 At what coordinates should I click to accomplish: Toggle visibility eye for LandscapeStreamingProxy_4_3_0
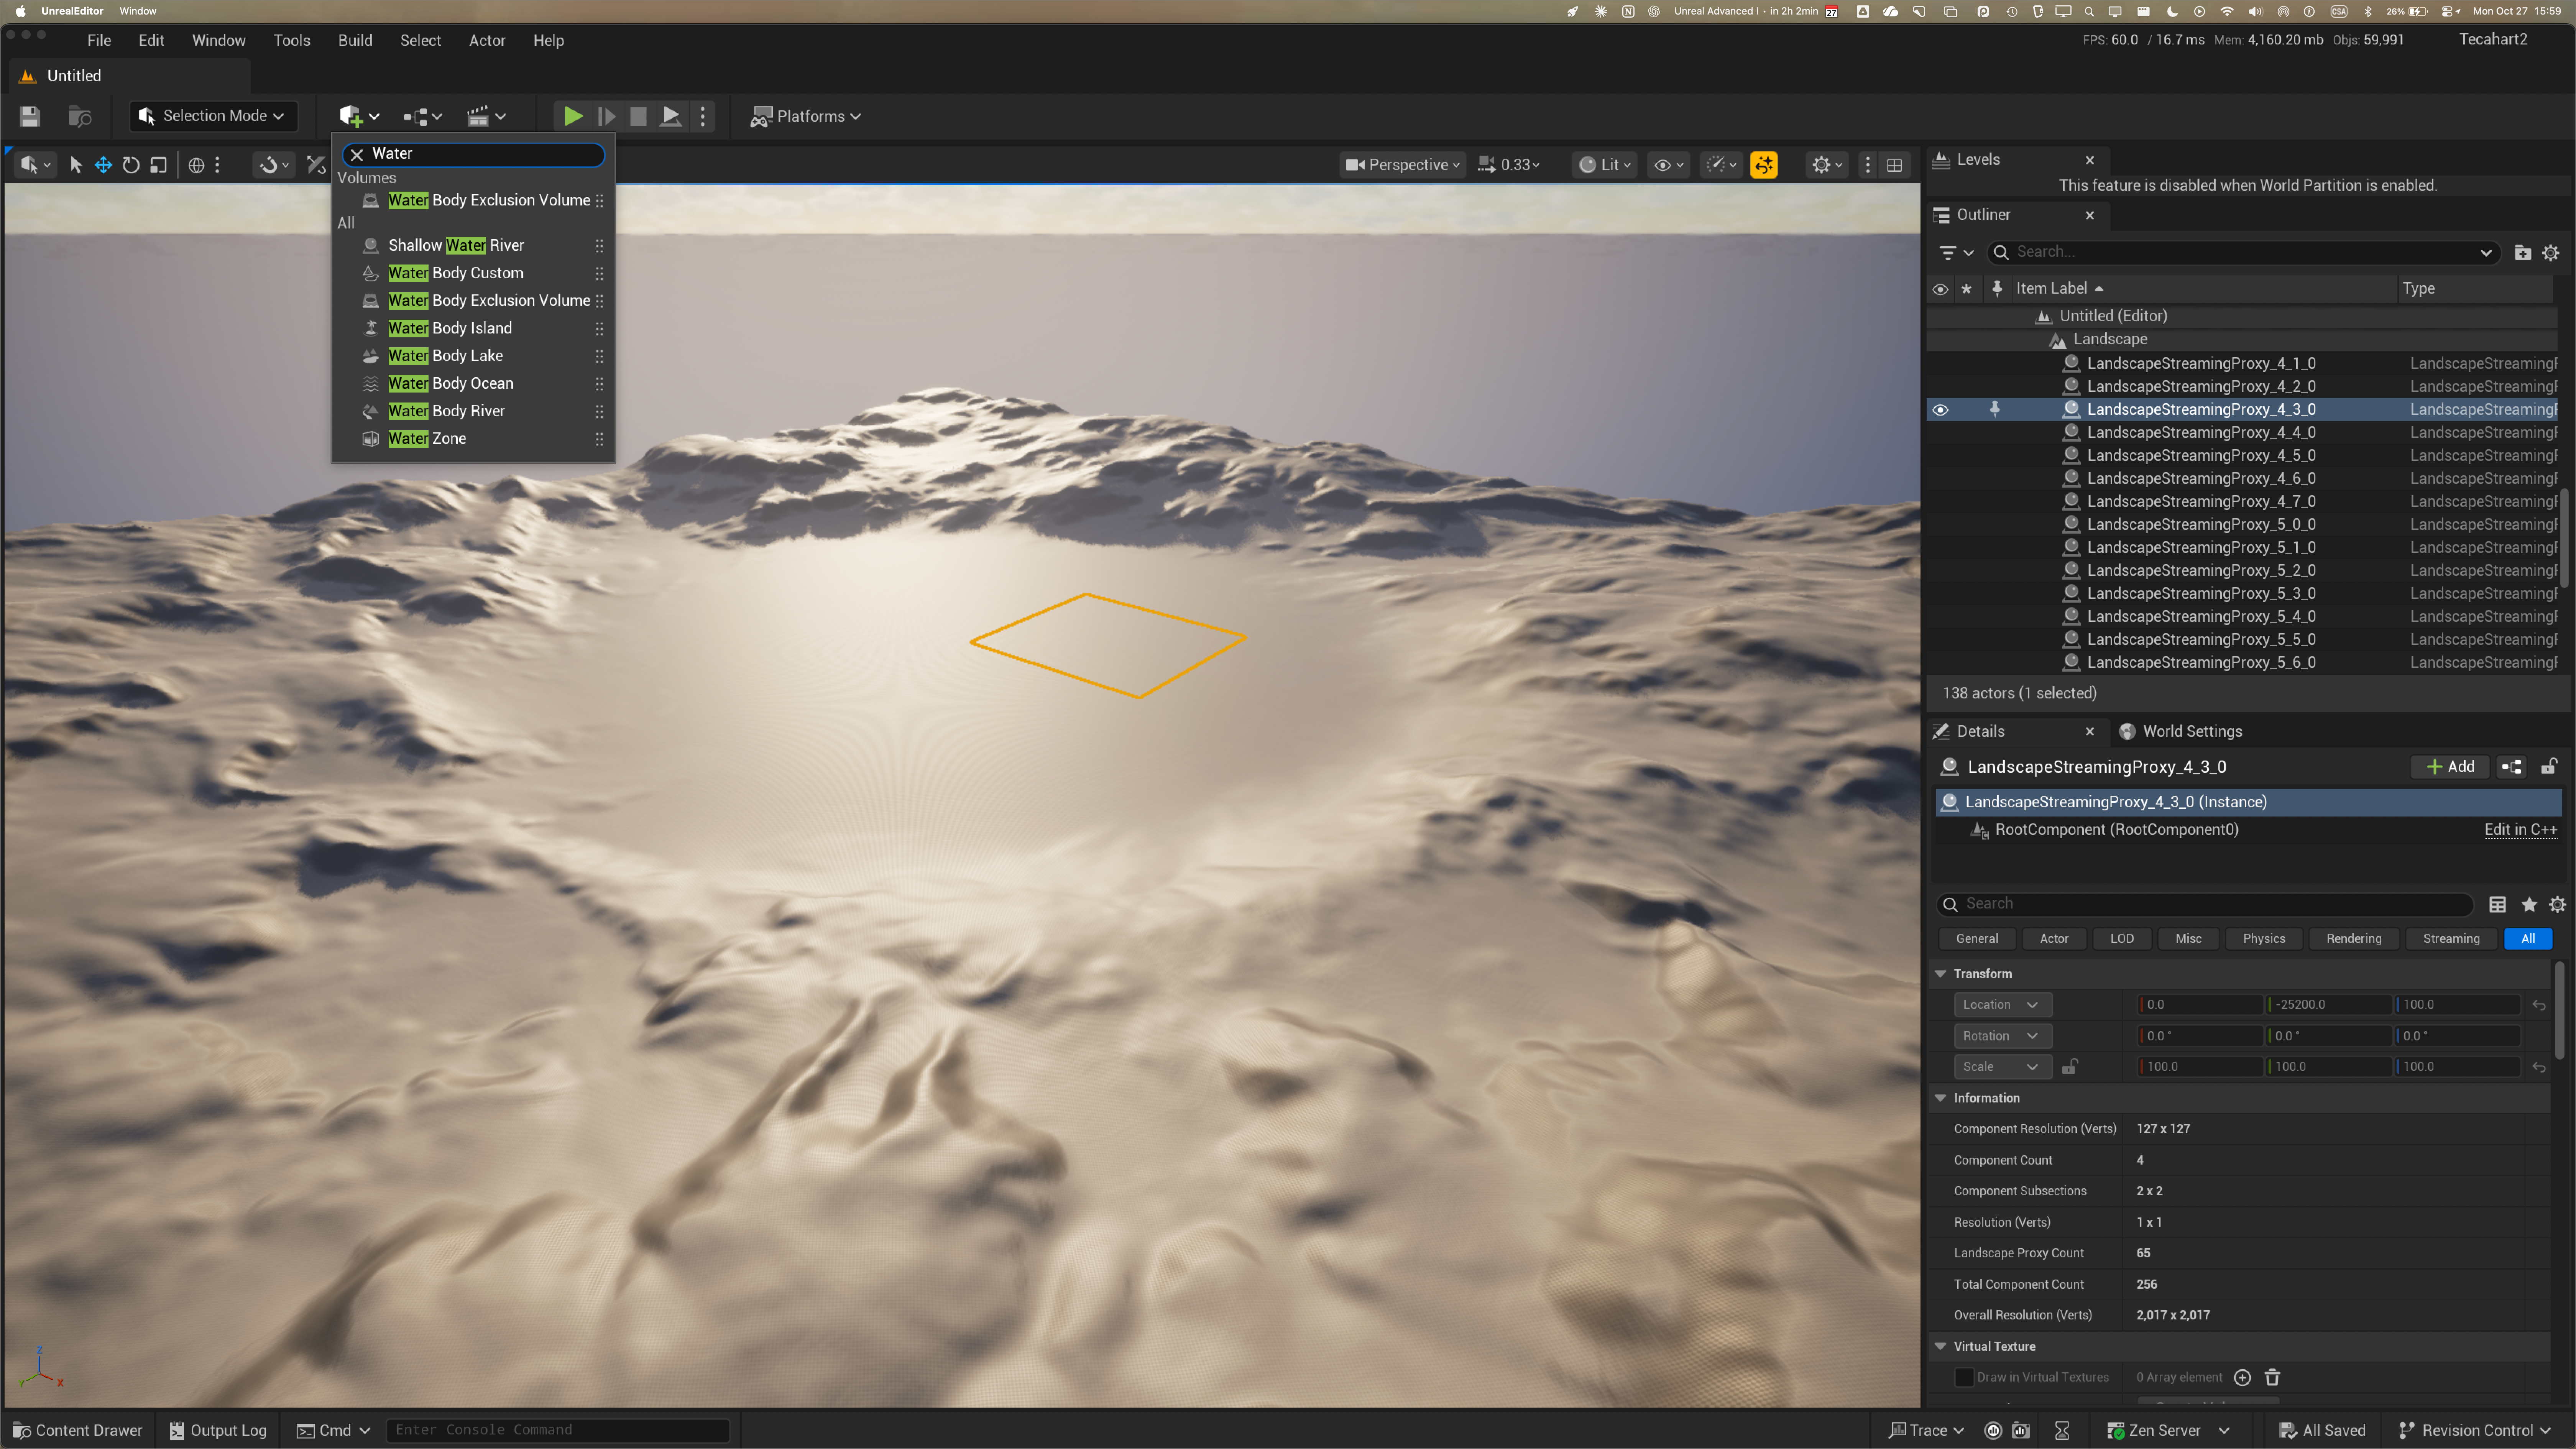tap(1940, 410)
